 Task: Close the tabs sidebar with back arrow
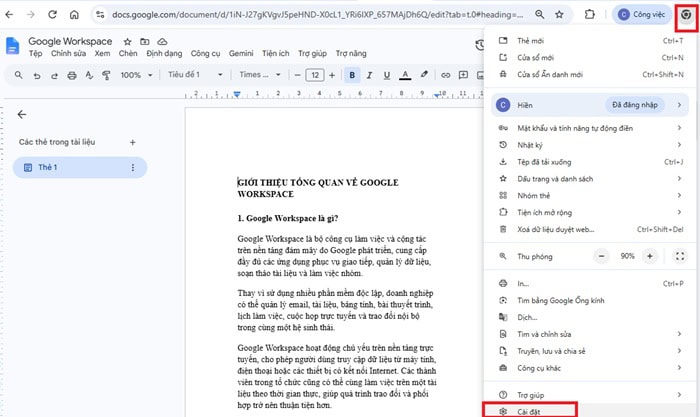[x=21, y=115]
